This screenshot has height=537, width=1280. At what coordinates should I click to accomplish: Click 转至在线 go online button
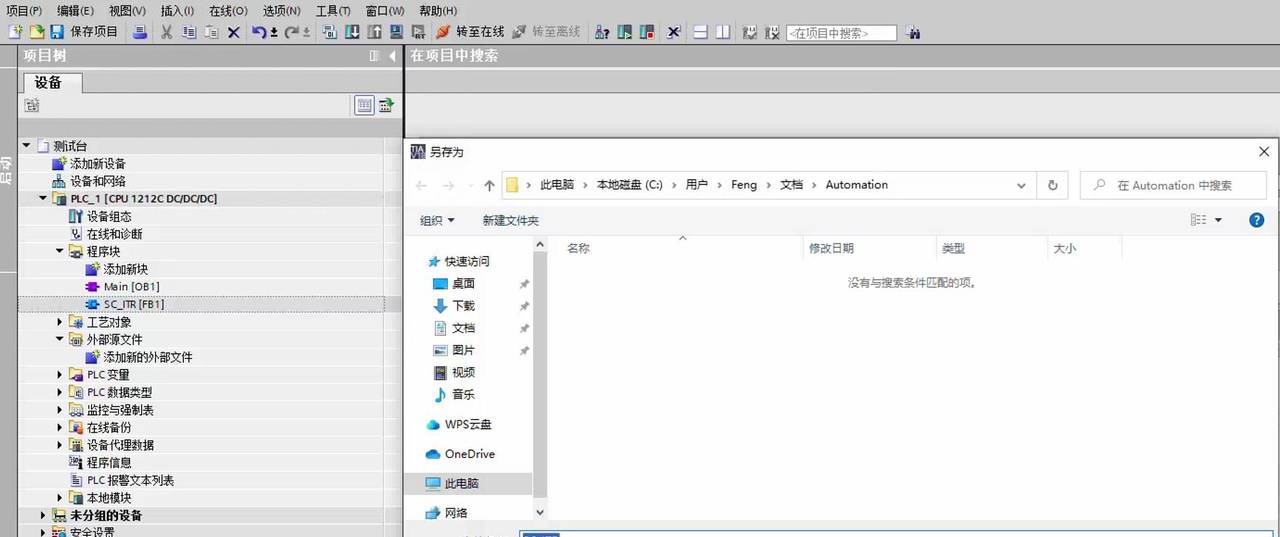(x=470, y=32)
